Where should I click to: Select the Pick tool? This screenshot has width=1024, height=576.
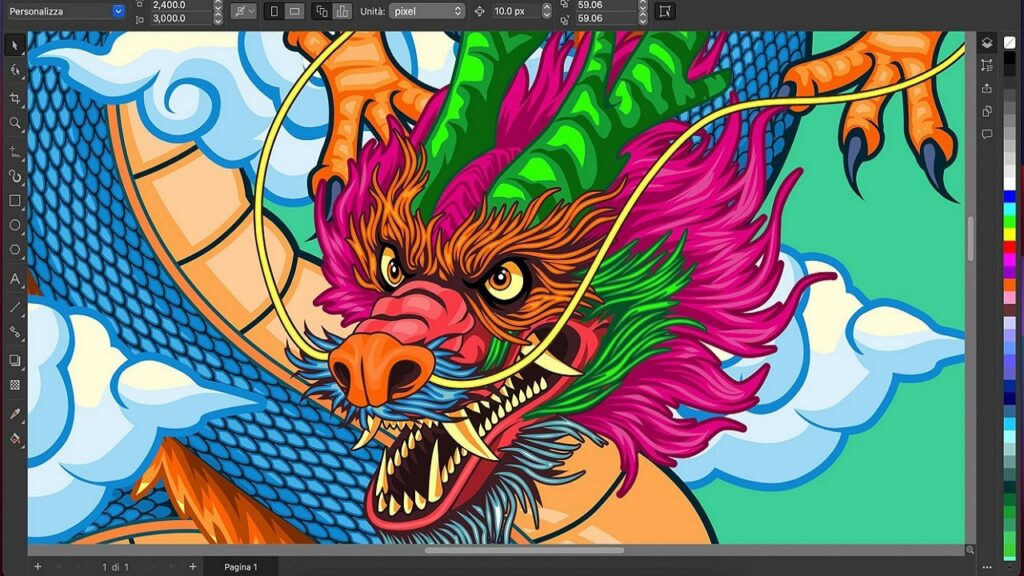[12, 46]
